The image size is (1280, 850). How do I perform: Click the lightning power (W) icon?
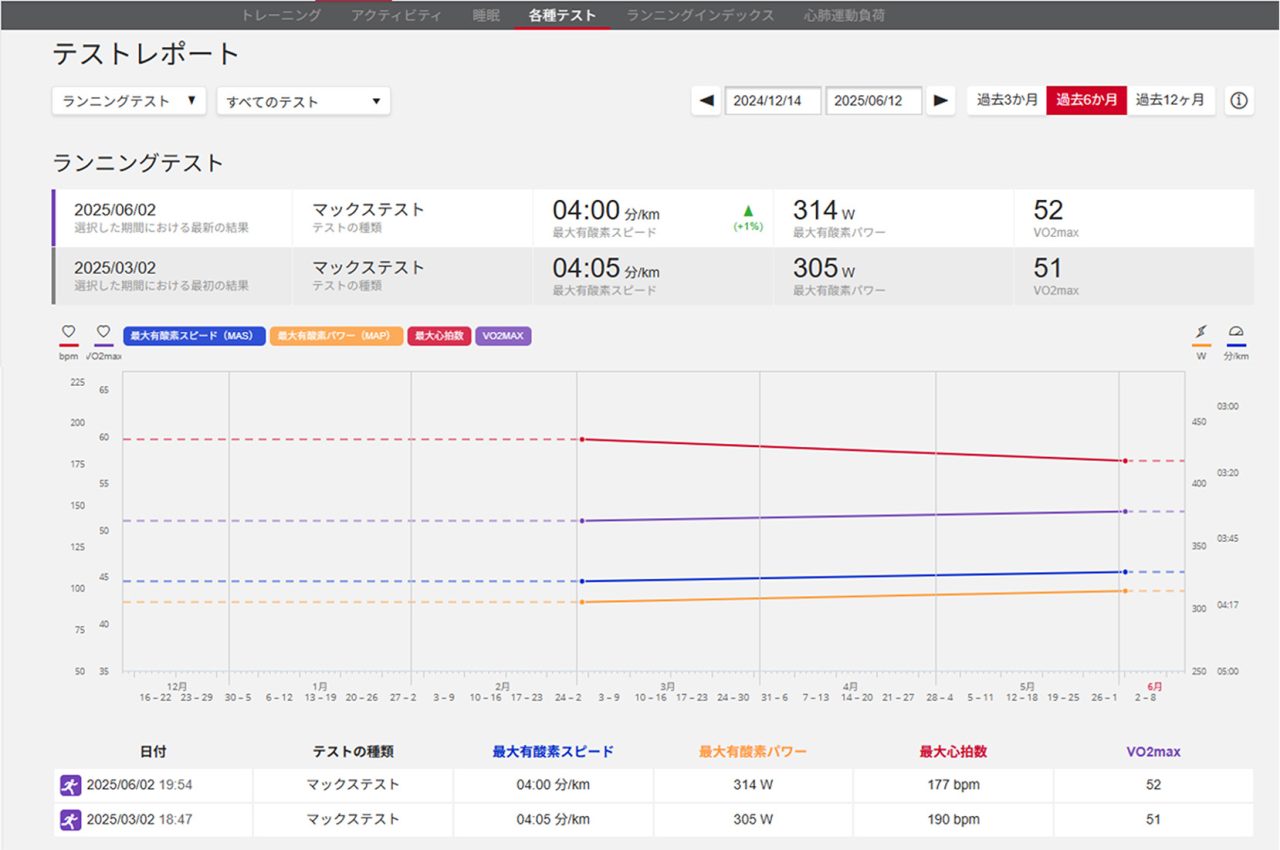coord(1202,332)
